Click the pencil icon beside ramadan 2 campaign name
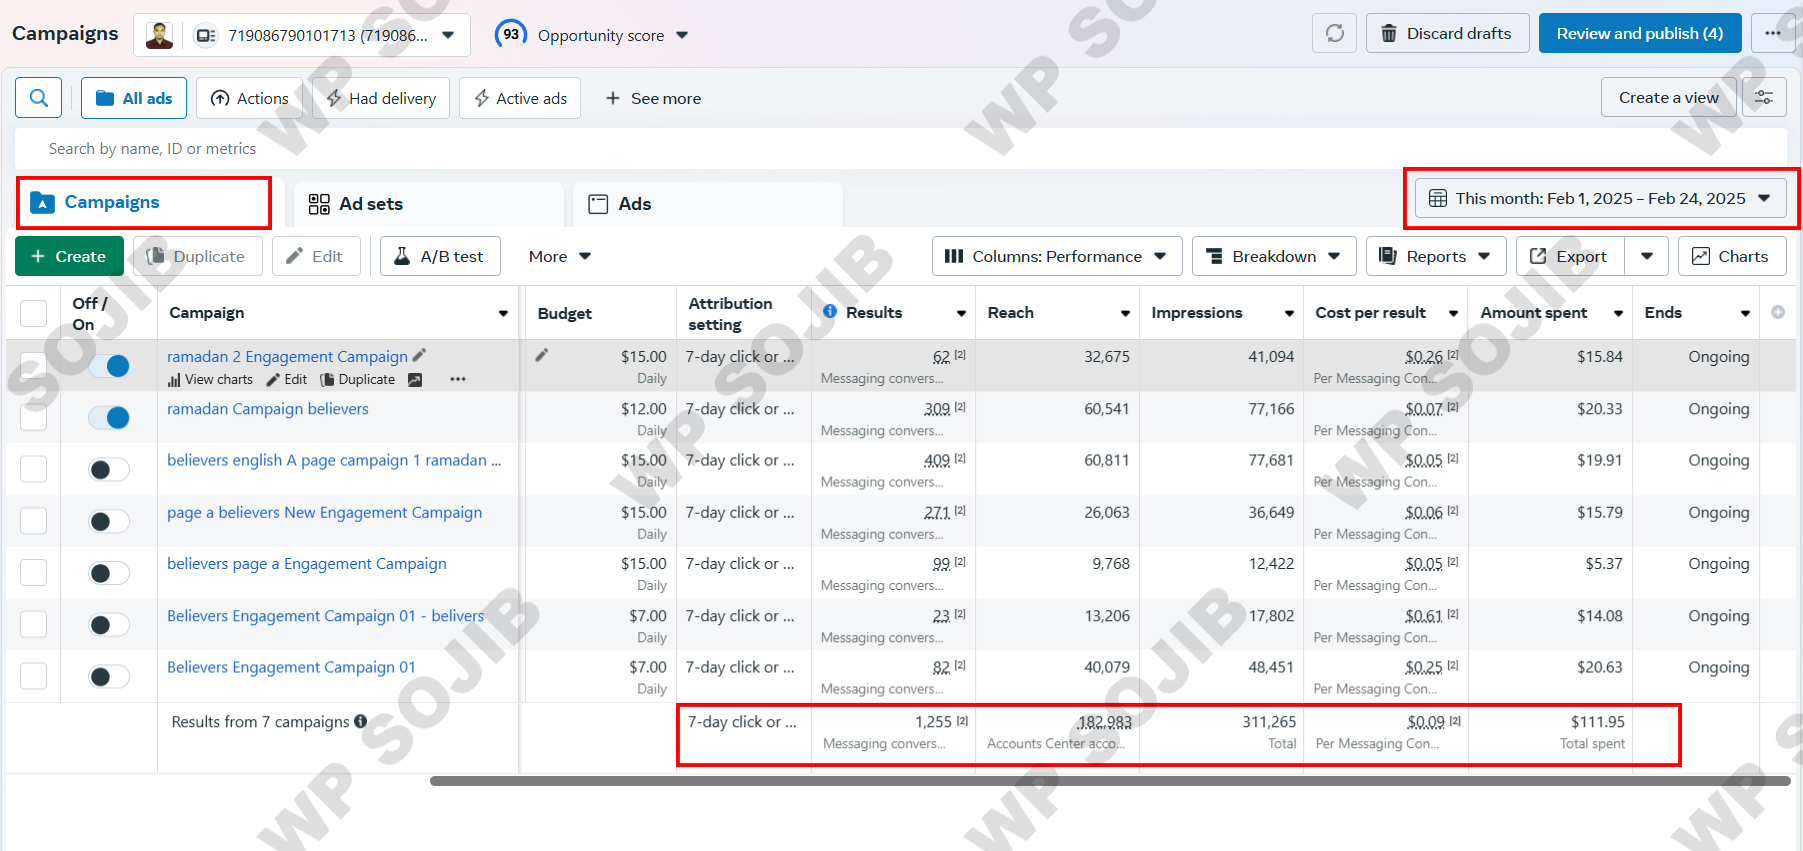 point(419,355)
